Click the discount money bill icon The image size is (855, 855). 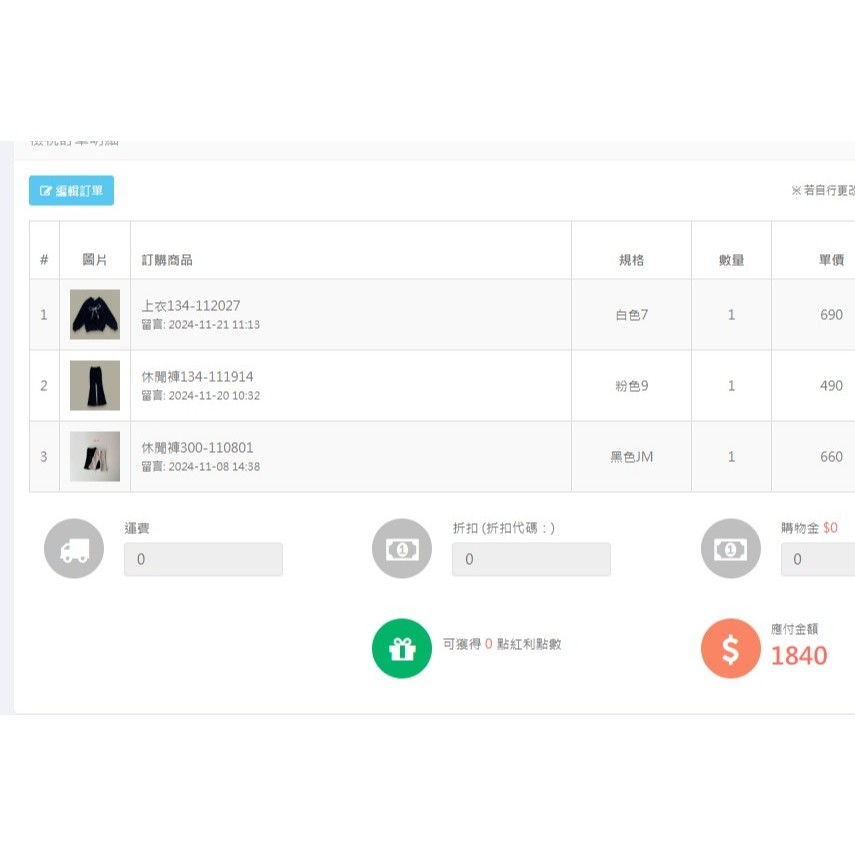click(402, 549)
